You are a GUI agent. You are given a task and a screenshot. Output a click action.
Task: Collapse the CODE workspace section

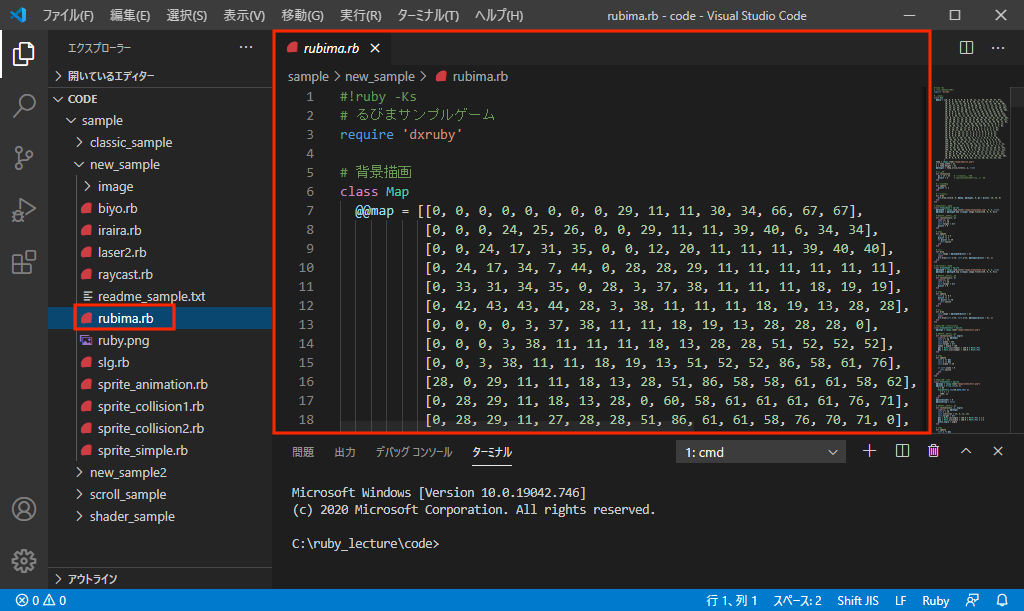(160, 99)
